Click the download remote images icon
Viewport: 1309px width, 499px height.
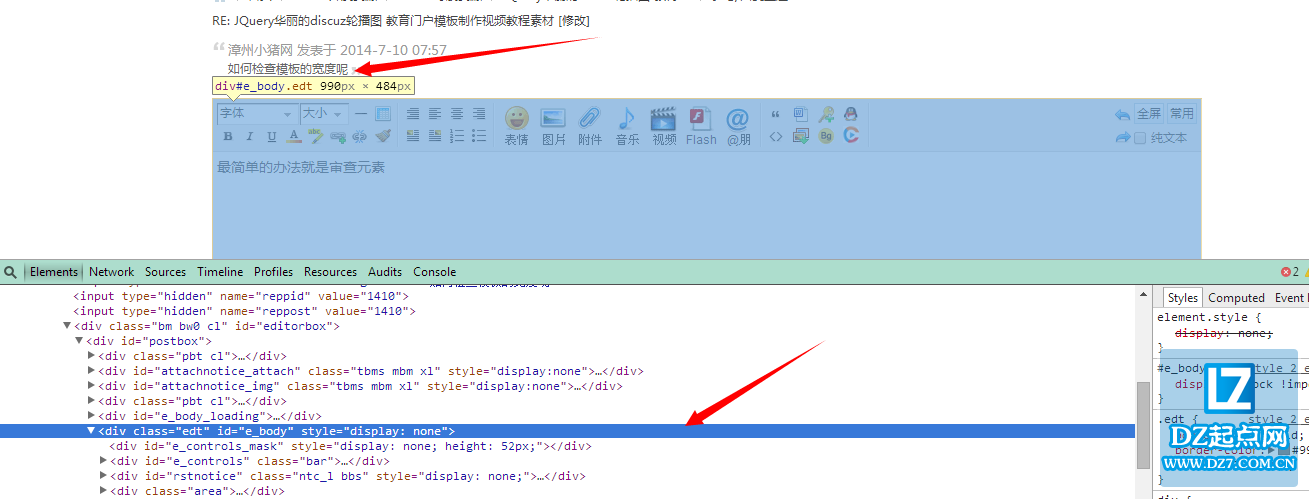pyautogui.click(x=800, y=136)
